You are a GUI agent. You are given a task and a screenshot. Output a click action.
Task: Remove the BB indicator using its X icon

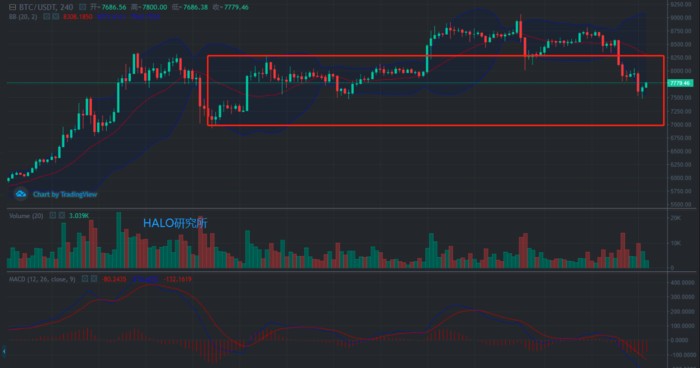(55, 17)
